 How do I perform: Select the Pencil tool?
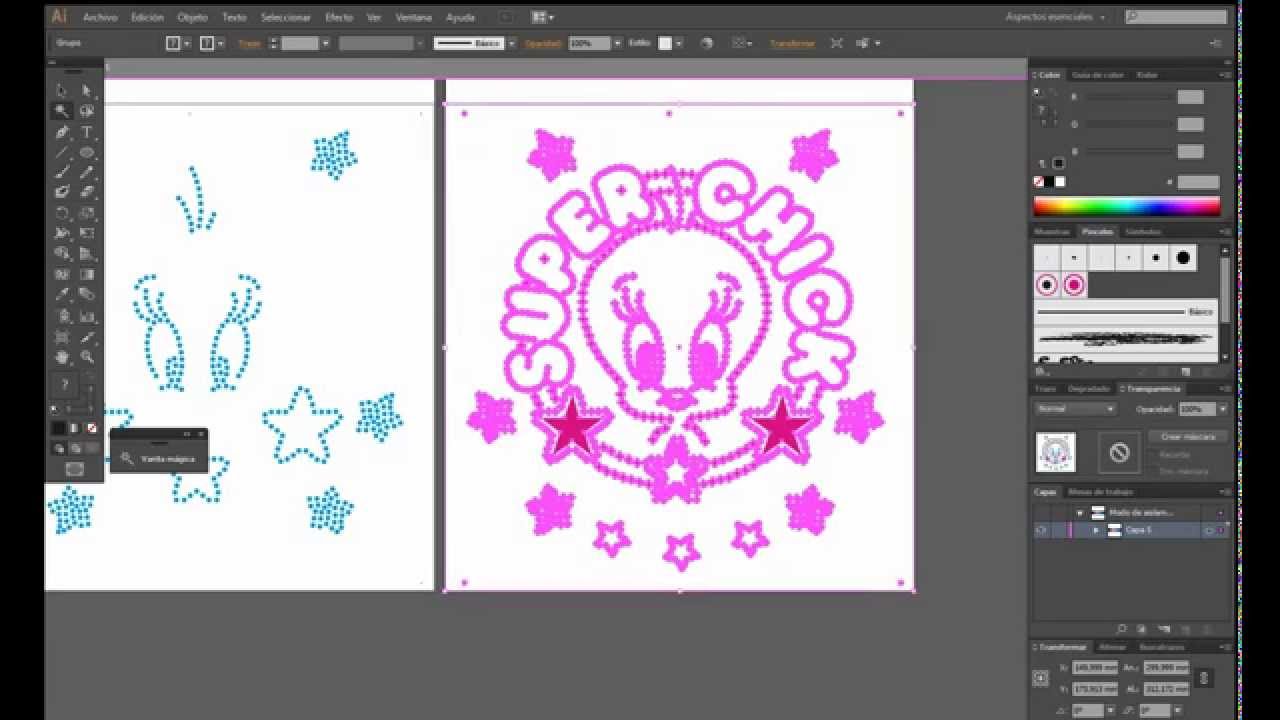coord(87,172)
